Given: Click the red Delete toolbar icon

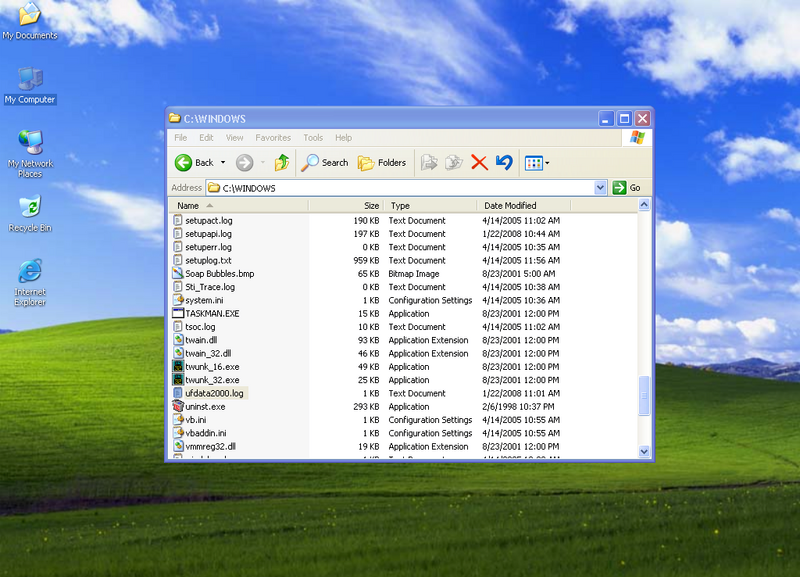Looking at the screenshot, I should 479,163.
